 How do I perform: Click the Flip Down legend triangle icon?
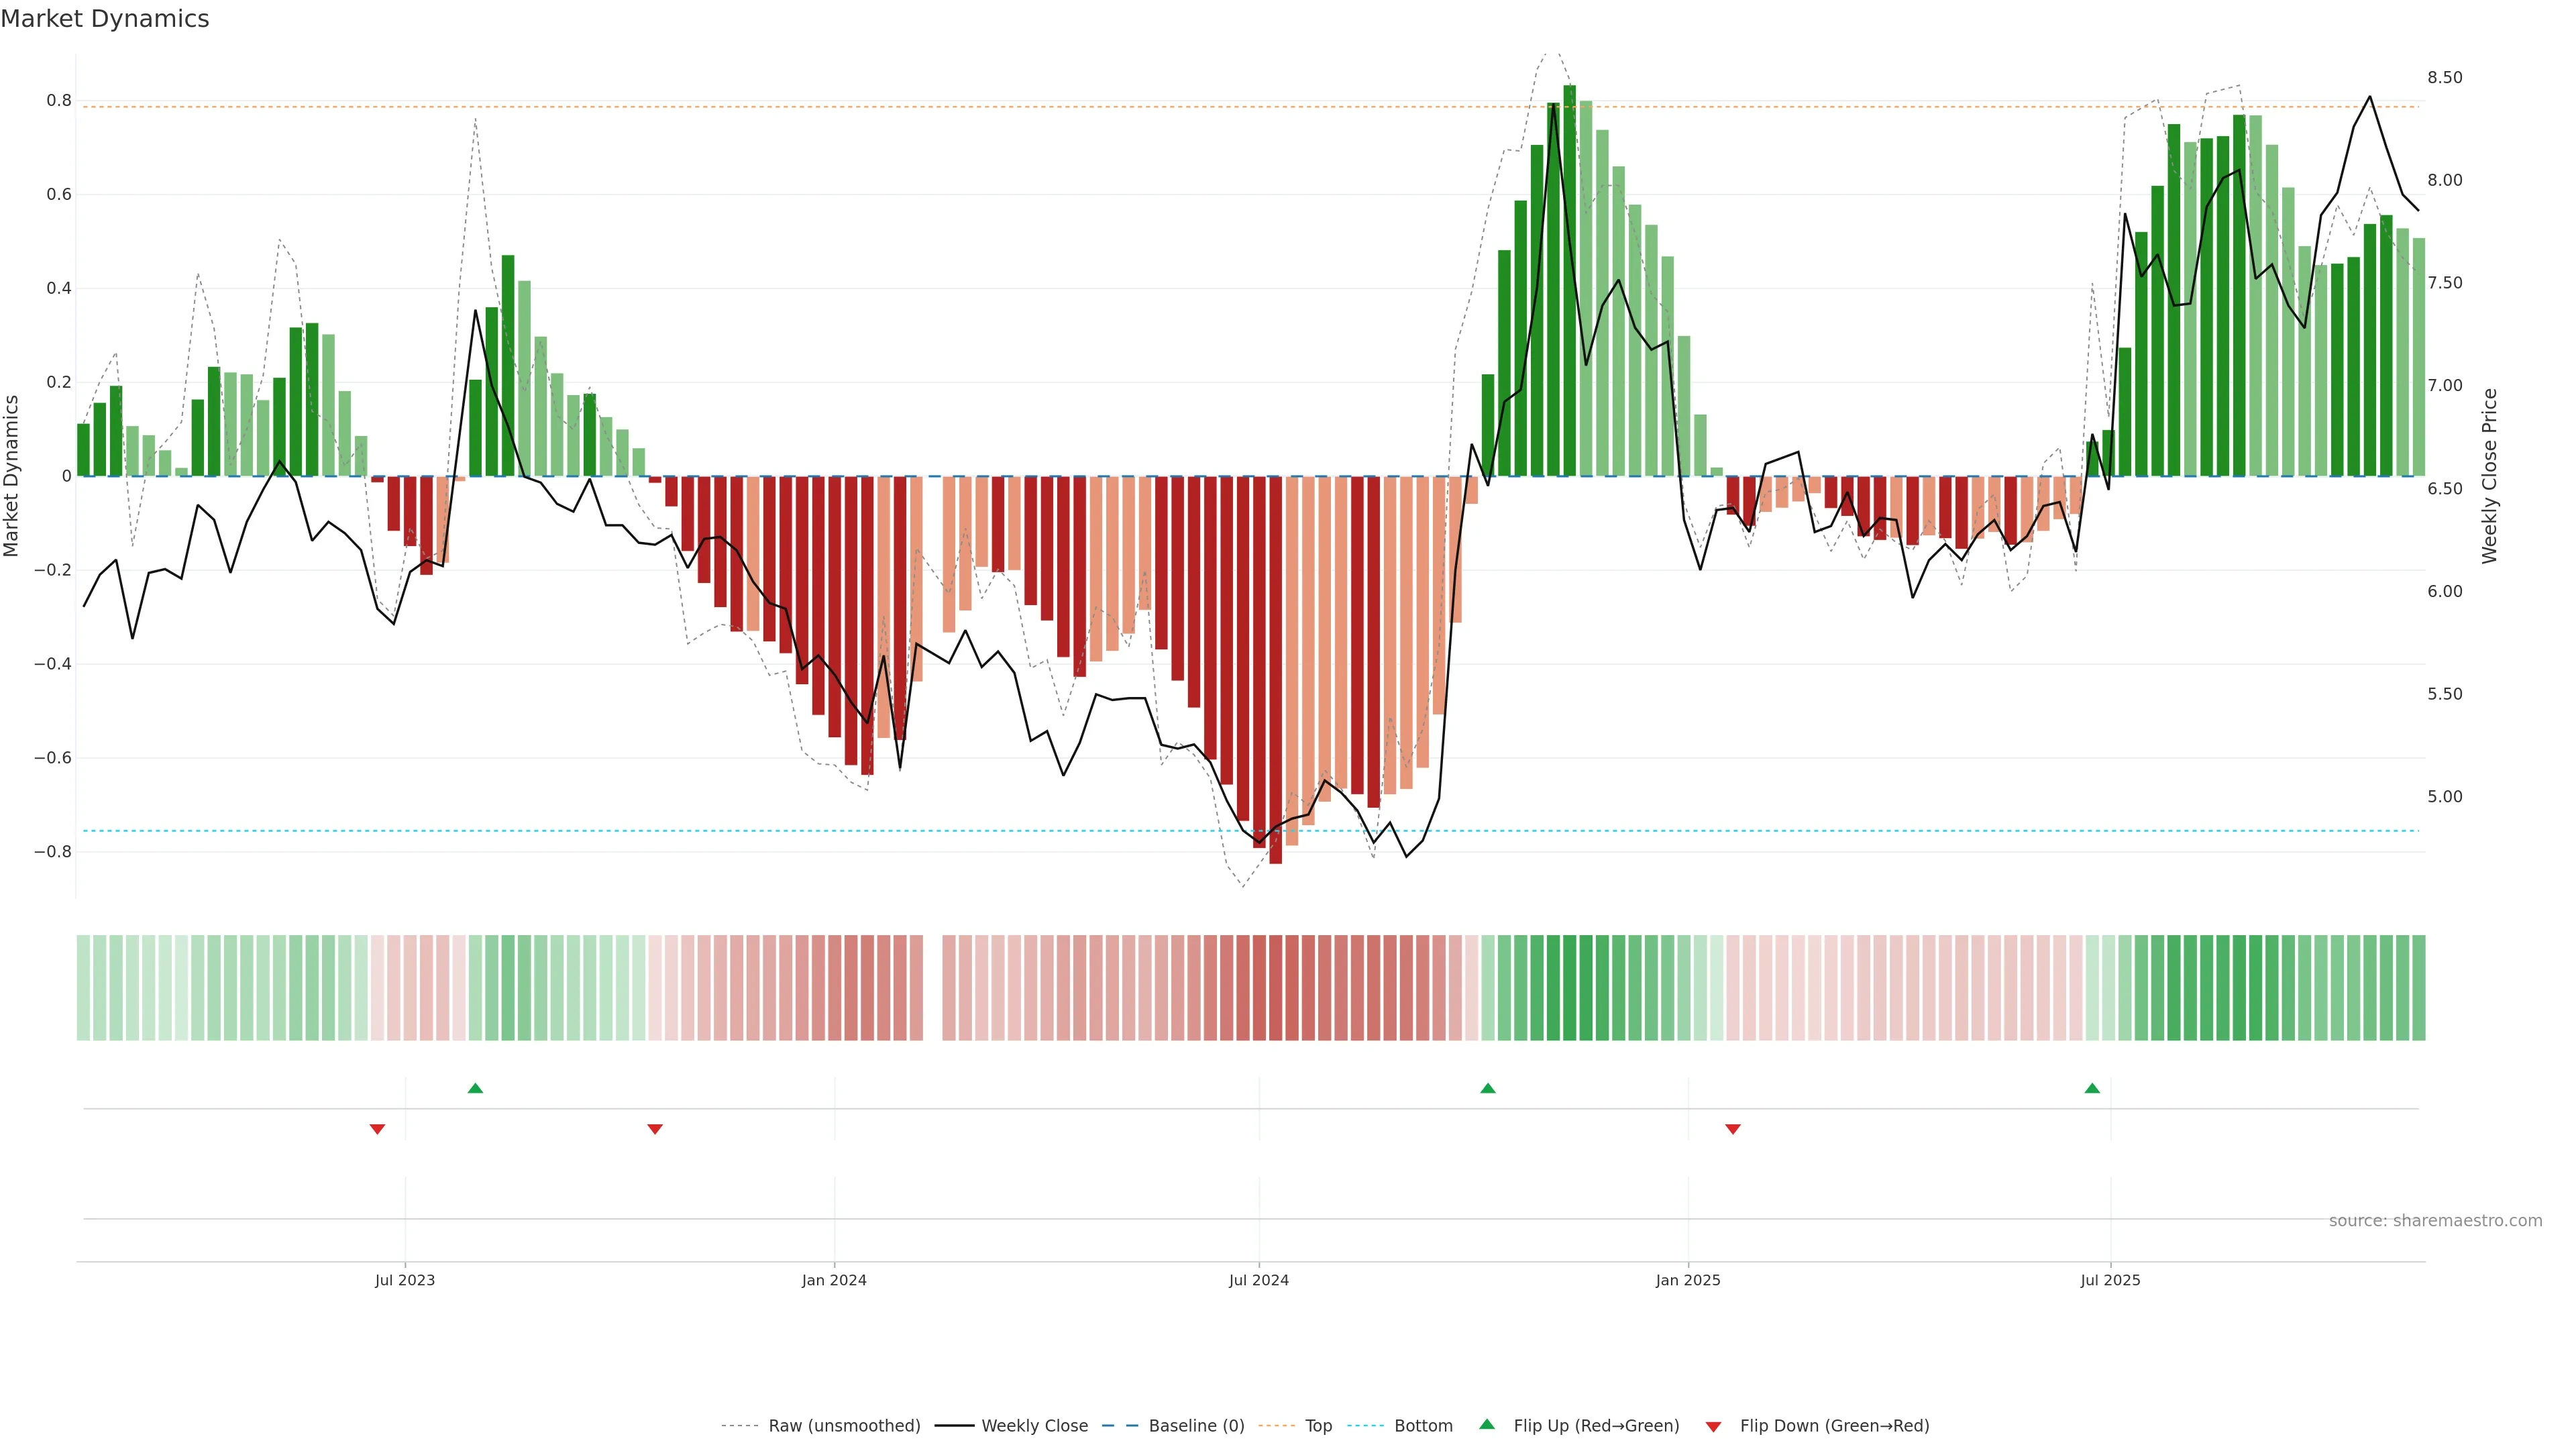(x=1713, y=1427)
